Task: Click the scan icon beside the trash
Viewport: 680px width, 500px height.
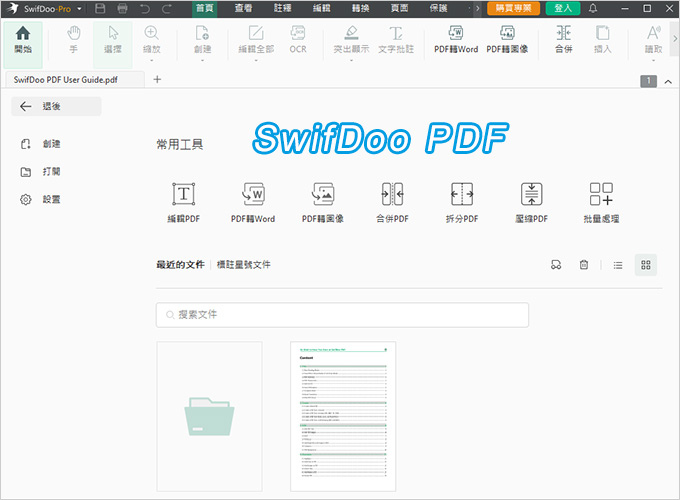Action: point(556,265)
